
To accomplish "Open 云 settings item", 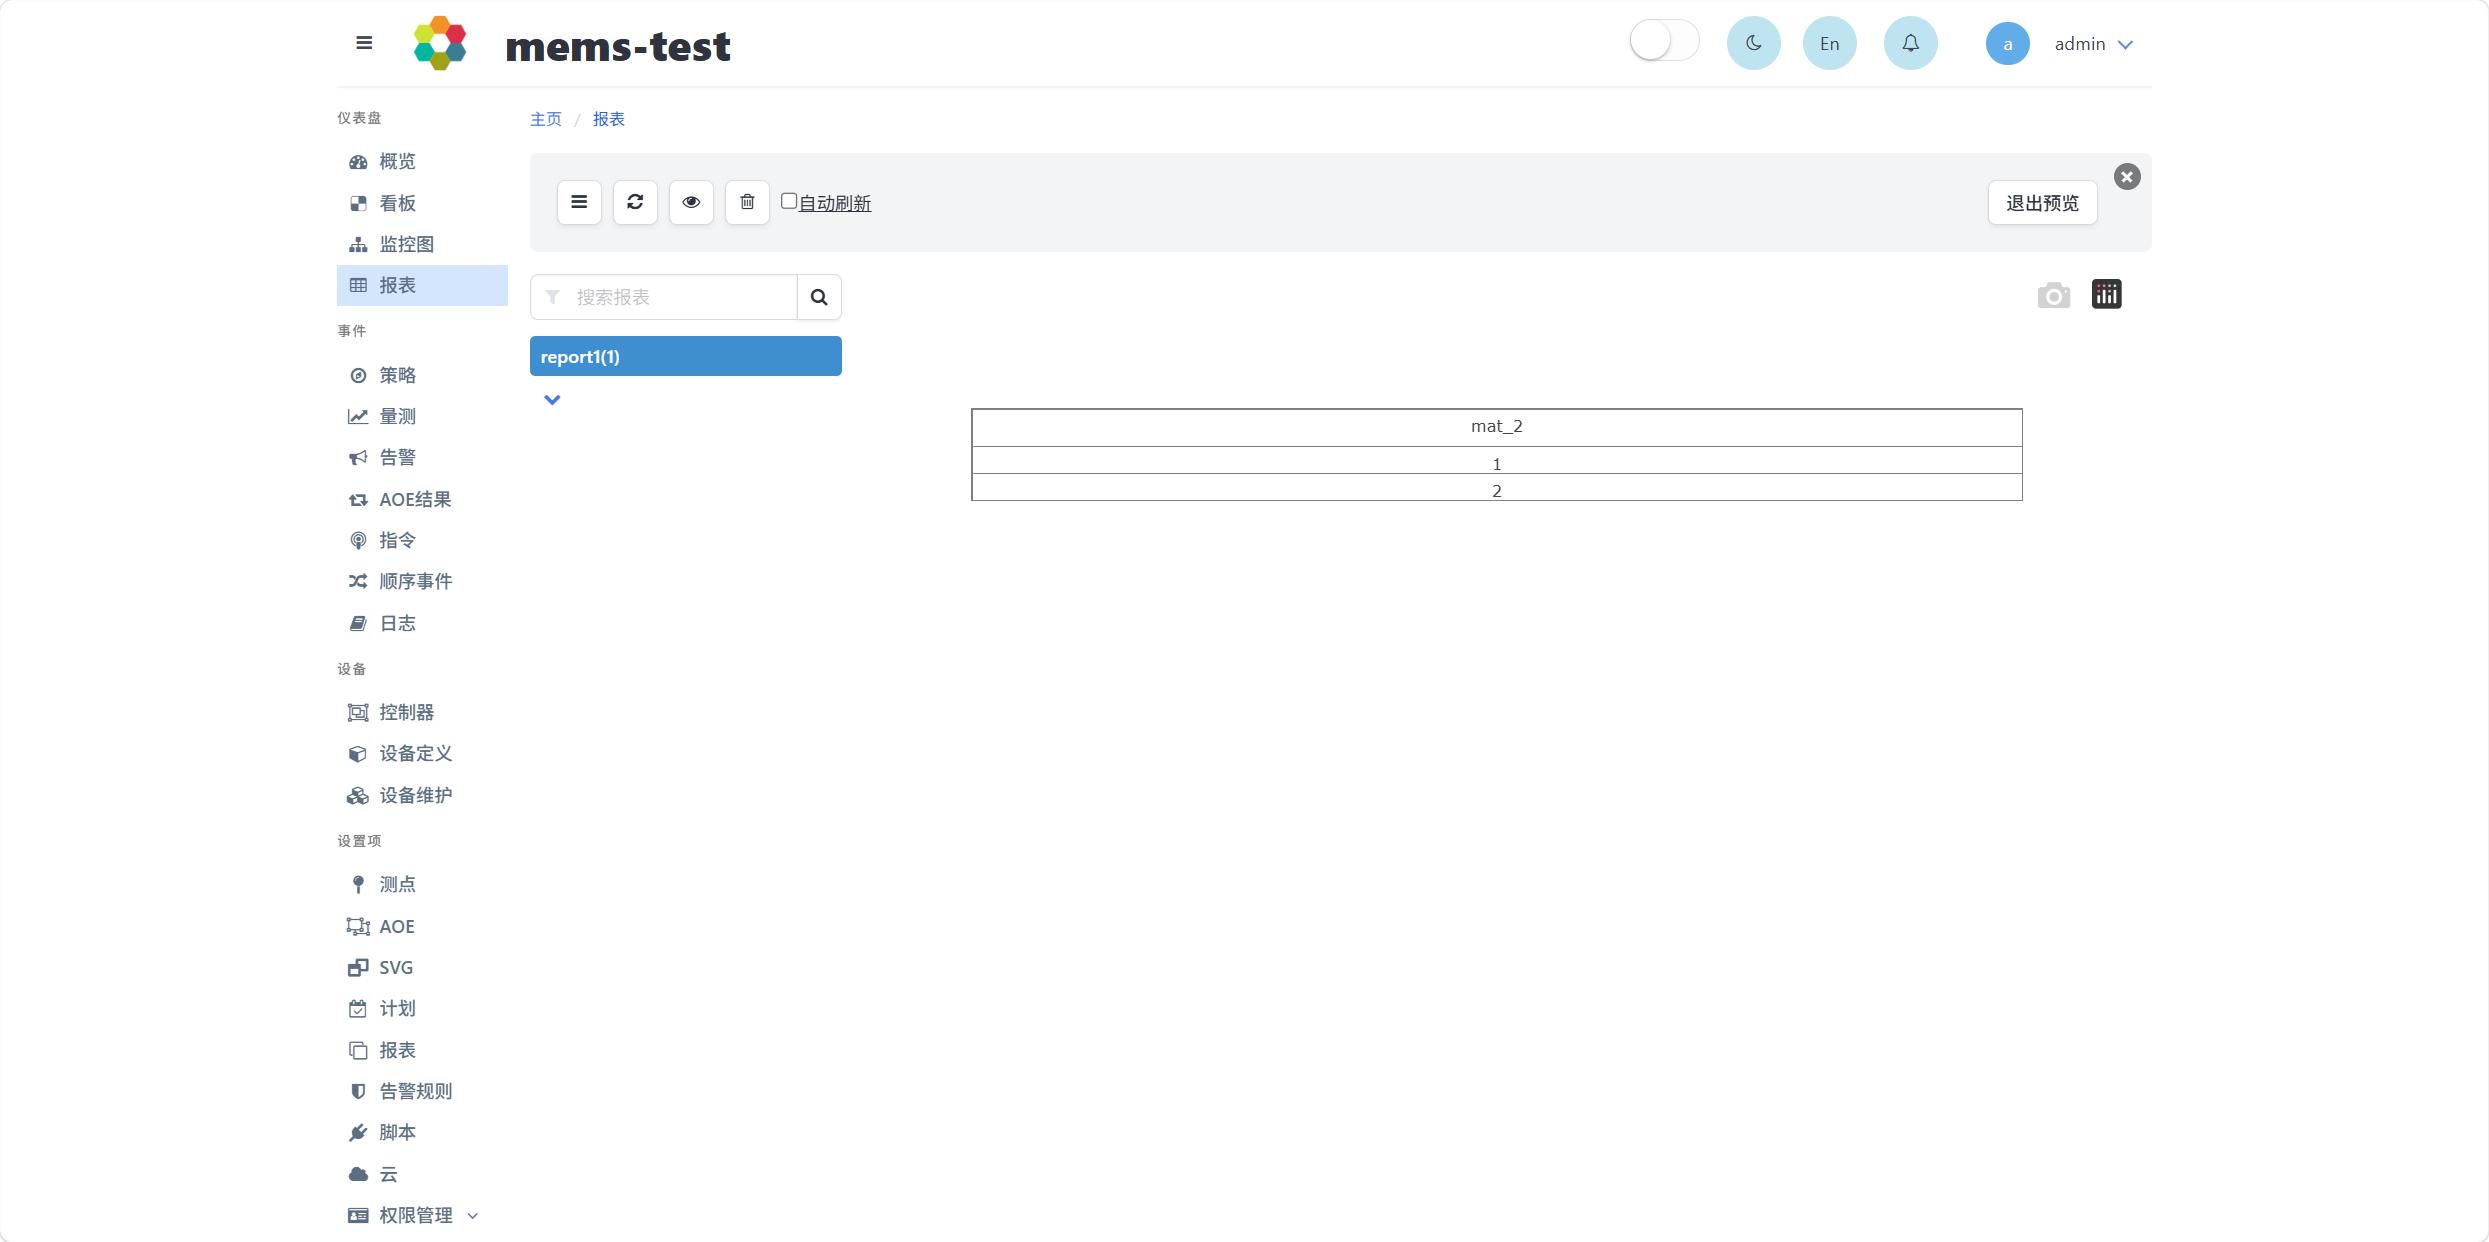I will [422, 1174].
